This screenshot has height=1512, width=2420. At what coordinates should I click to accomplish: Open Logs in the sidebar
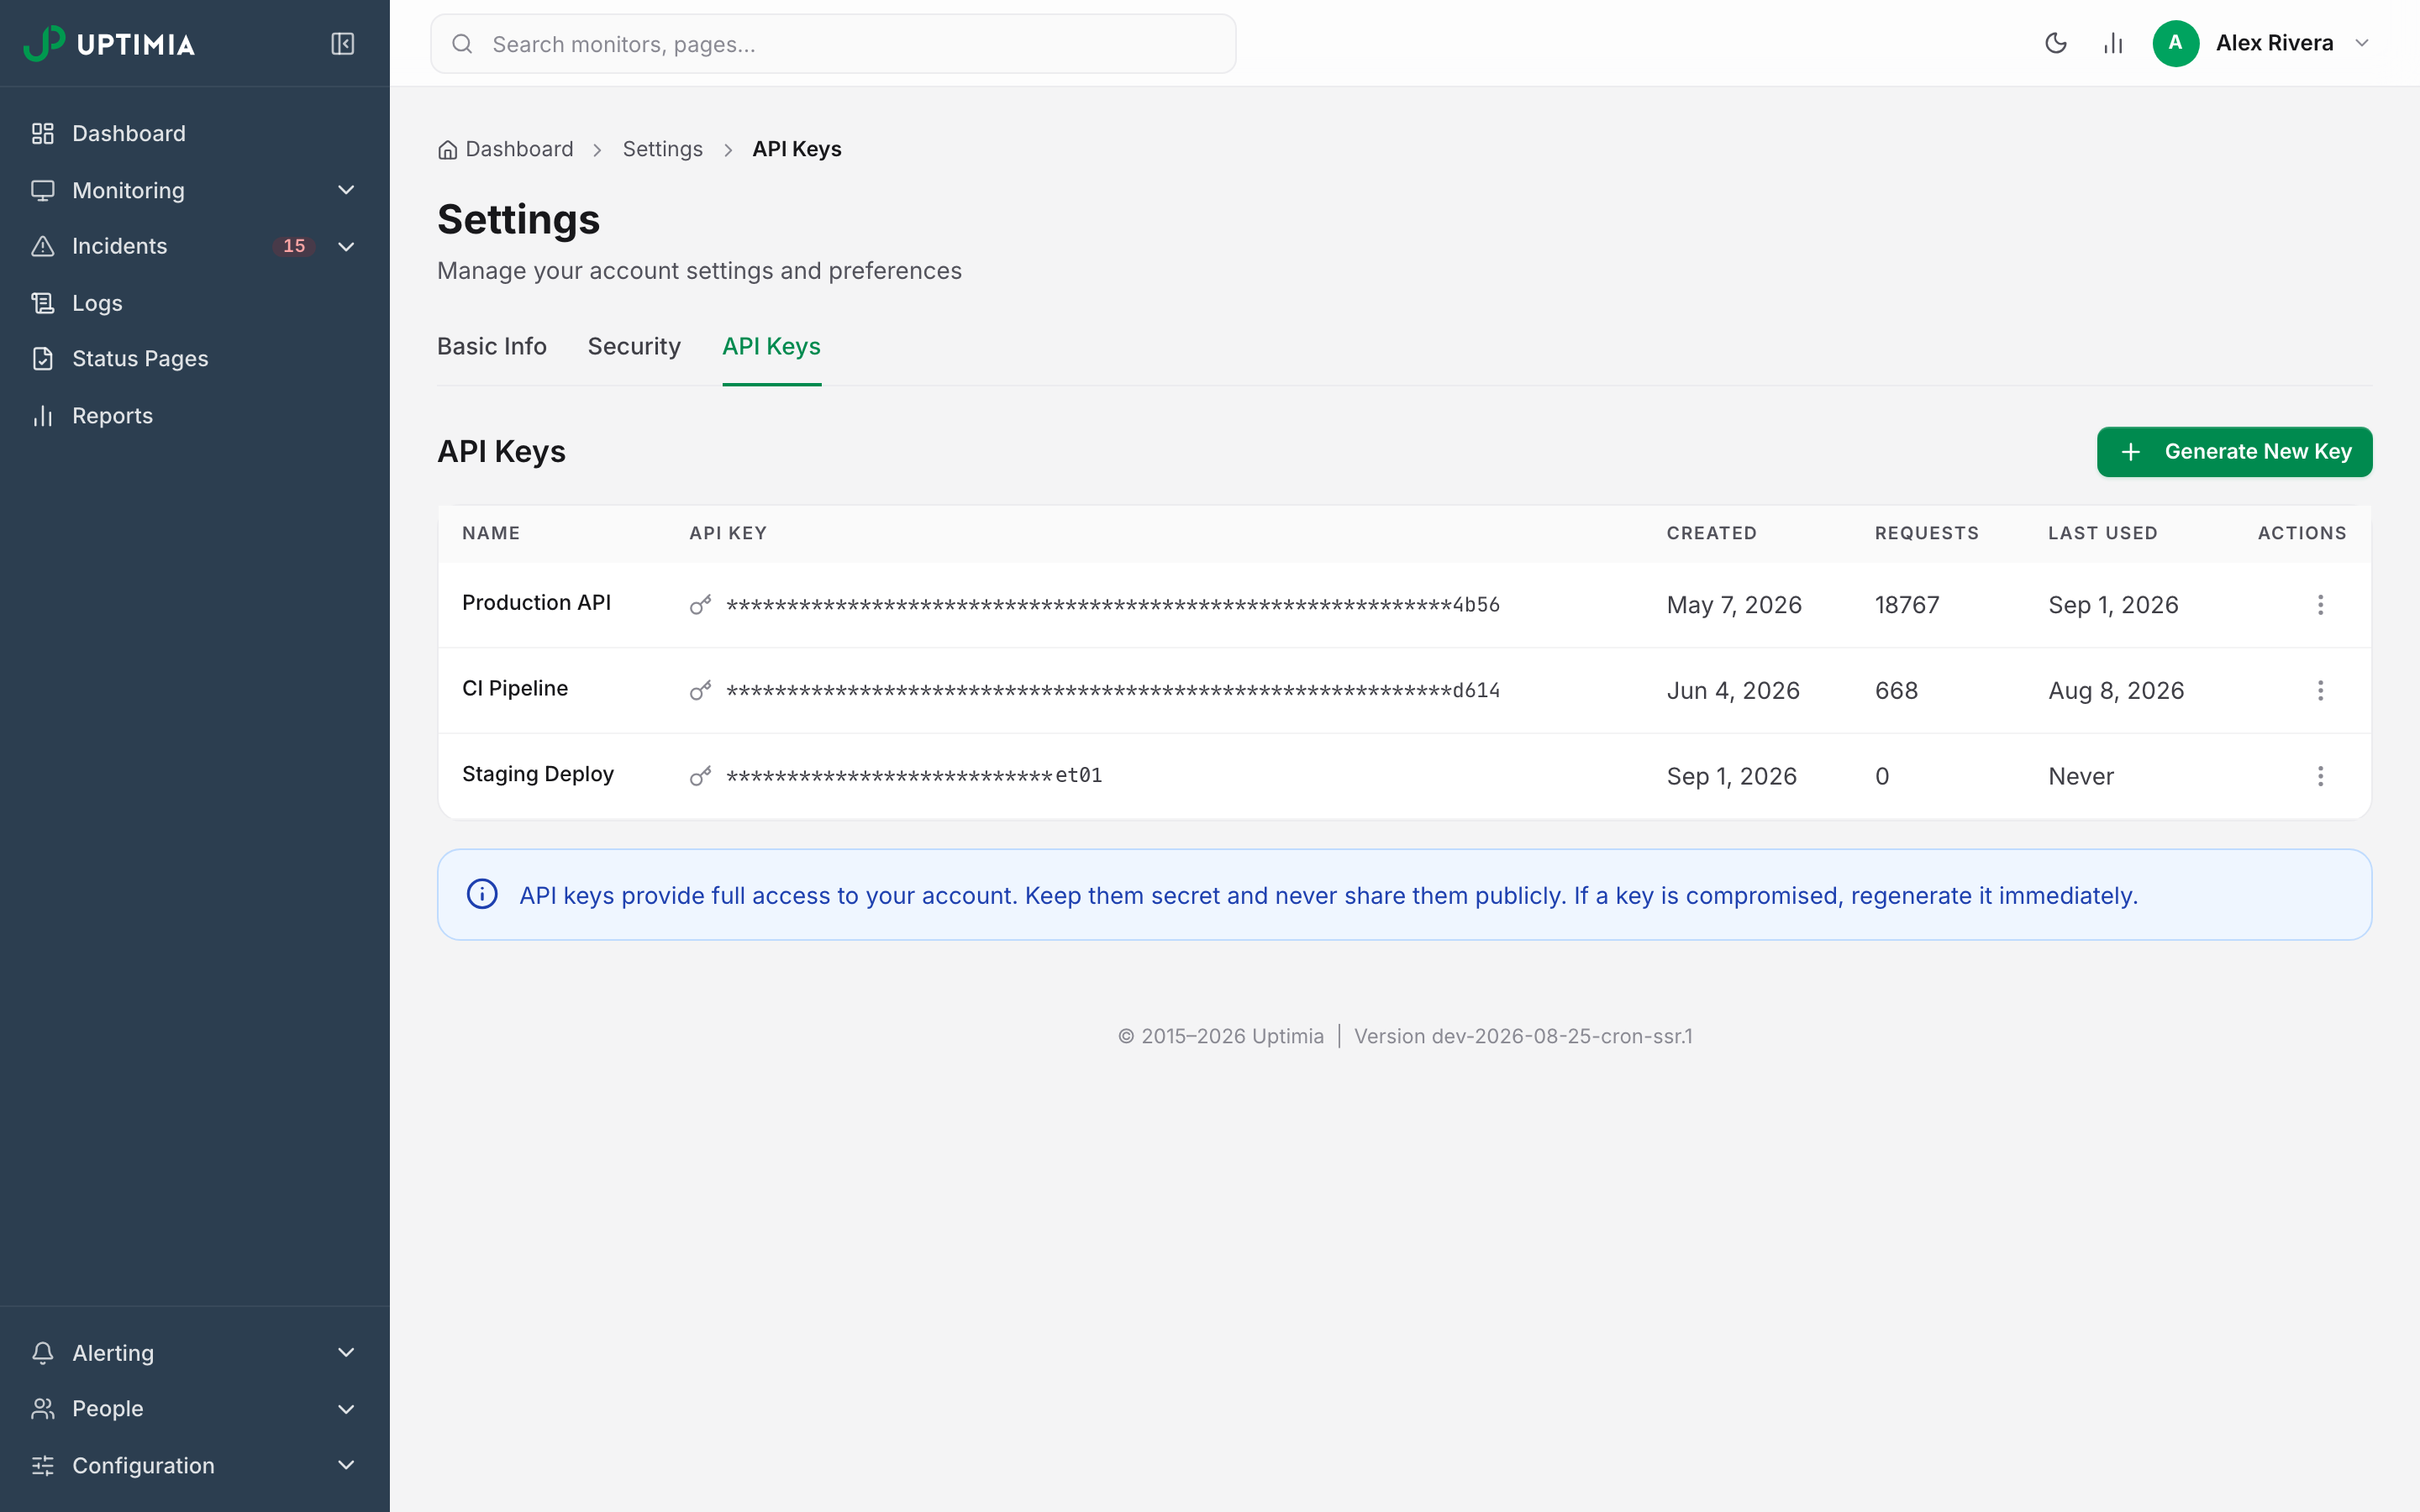coord(195,303)
